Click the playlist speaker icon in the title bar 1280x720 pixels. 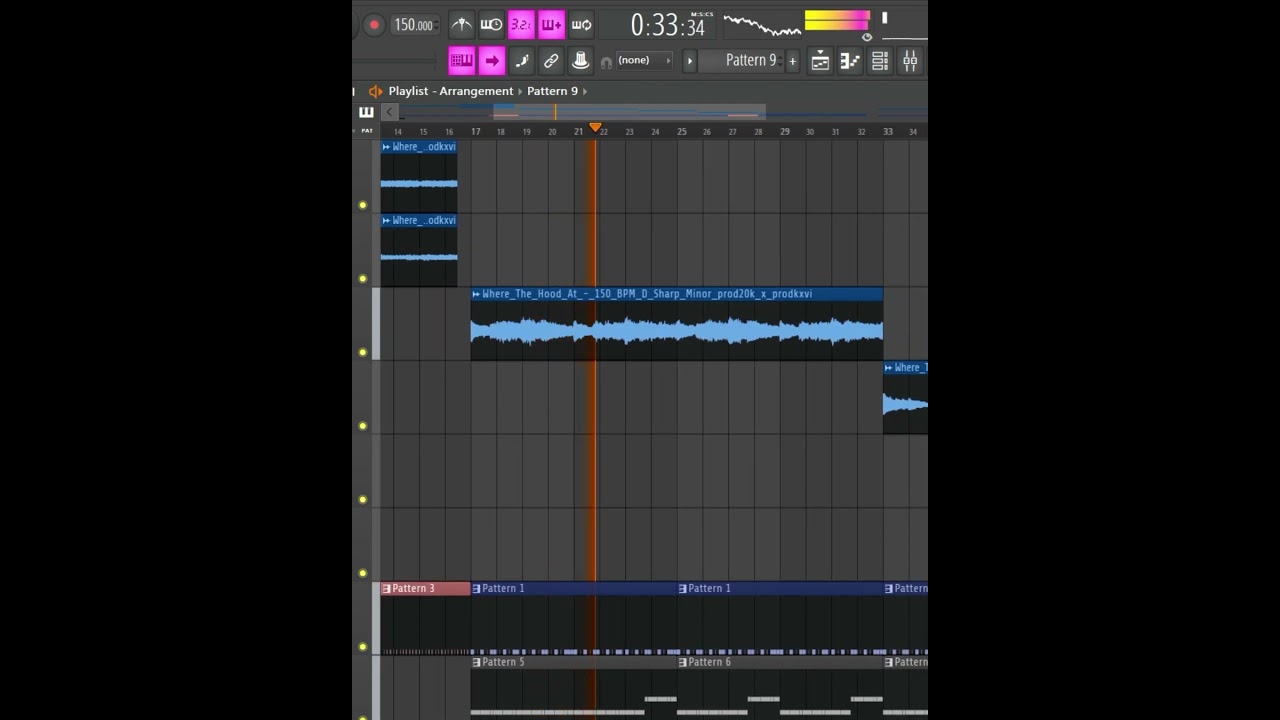click(375, 91)
